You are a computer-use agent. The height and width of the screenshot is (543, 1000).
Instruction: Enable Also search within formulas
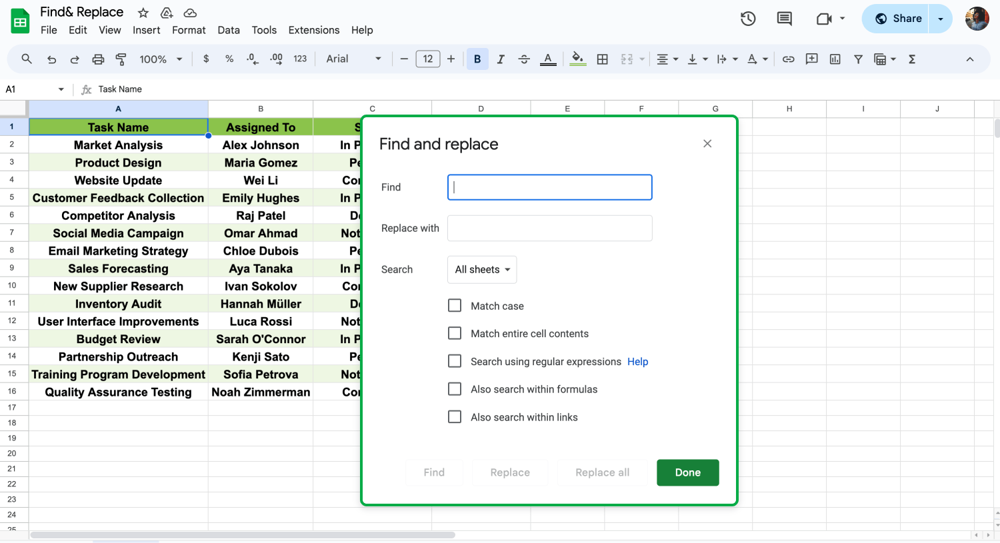455,389
